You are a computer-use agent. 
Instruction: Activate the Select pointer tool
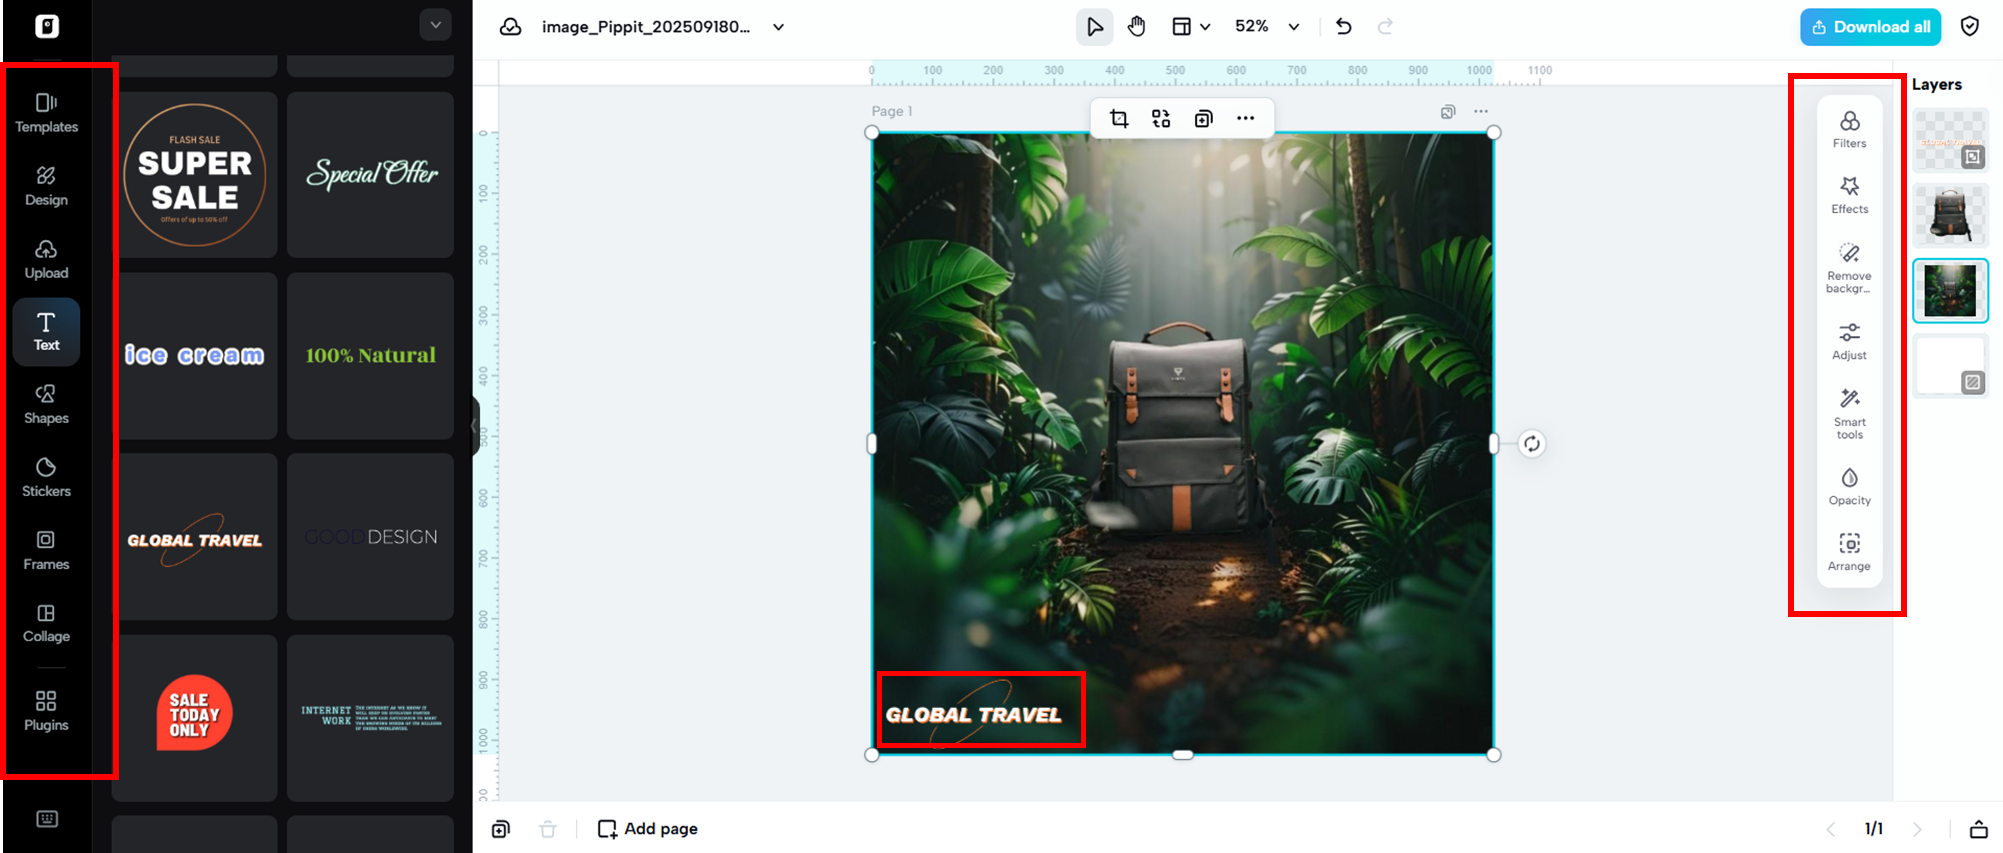coord(1094,27)
